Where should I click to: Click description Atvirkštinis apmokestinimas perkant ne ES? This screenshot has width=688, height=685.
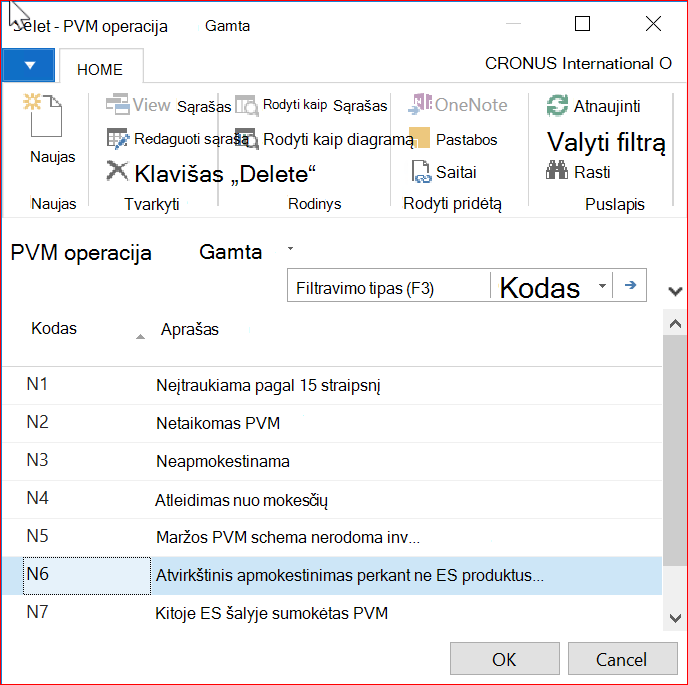pyautogui.click(x=350, y=576)
